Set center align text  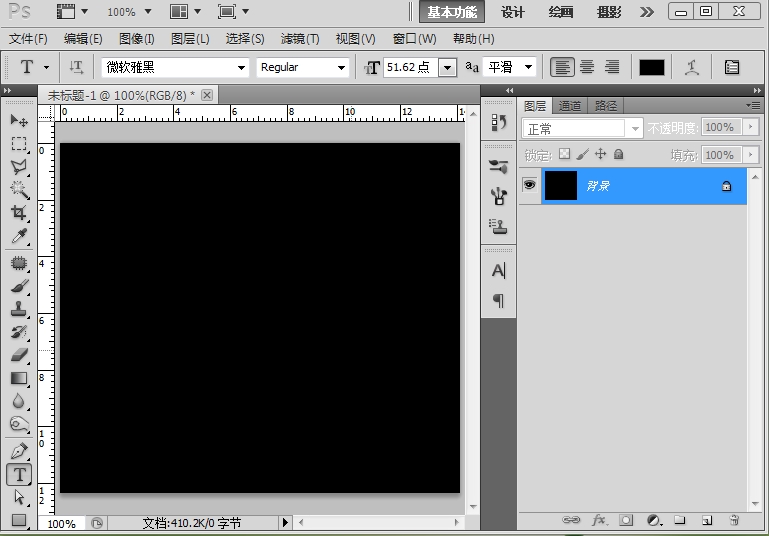[x=587, y=67]
